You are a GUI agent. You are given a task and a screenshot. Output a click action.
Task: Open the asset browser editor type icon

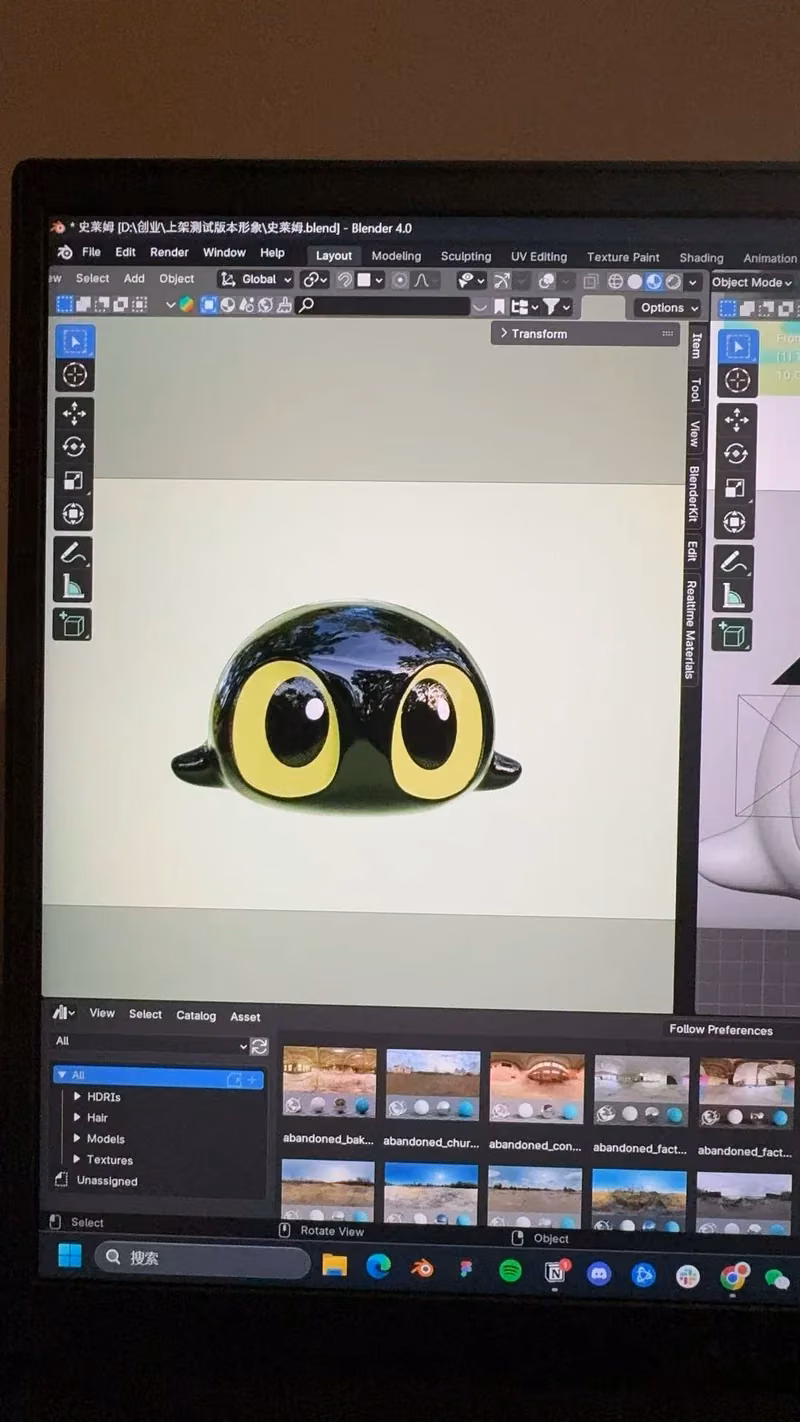click(x=65, y=1013)
